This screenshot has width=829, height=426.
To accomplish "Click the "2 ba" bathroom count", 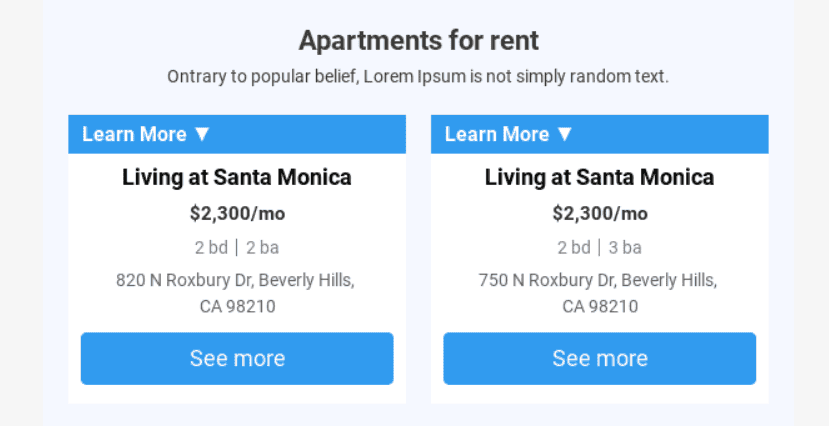I will 262,247.
